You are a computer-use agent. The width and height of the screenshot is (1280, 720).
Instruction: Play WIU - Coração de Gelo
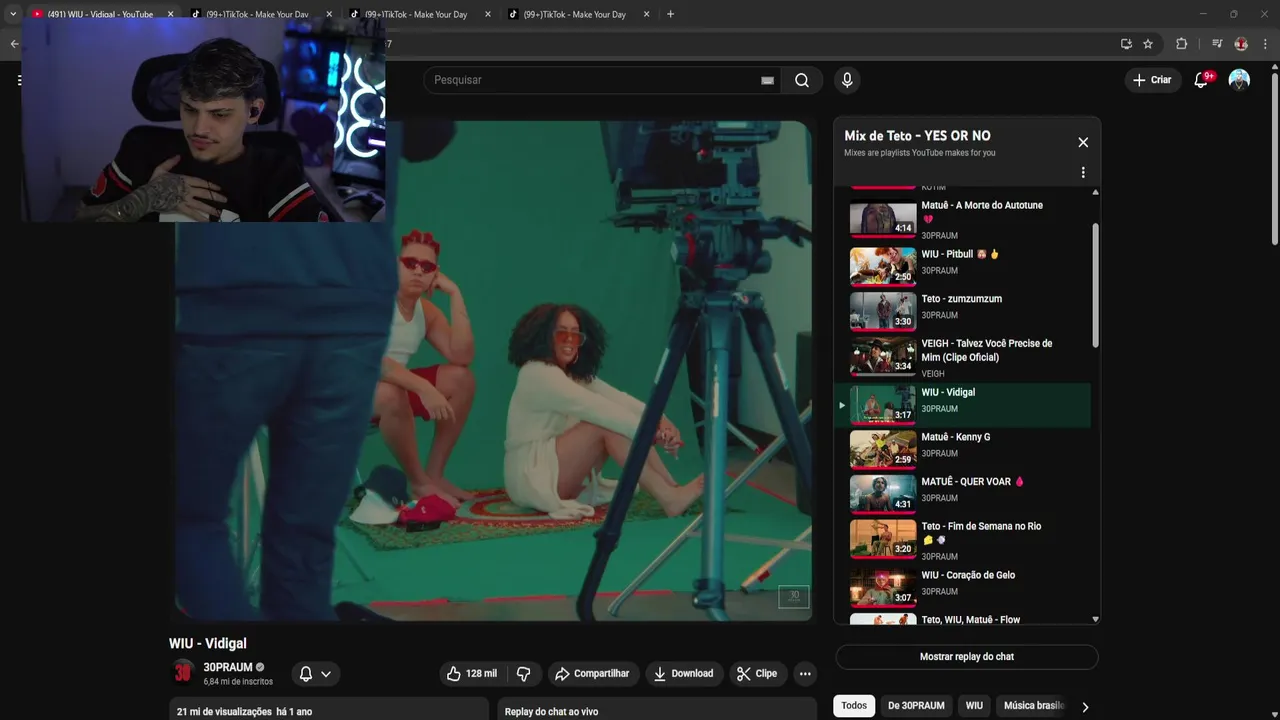[962, 587]
